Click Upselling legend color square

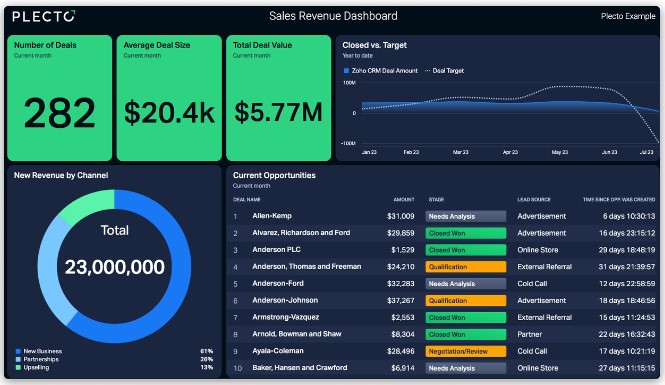coord(18,367)
